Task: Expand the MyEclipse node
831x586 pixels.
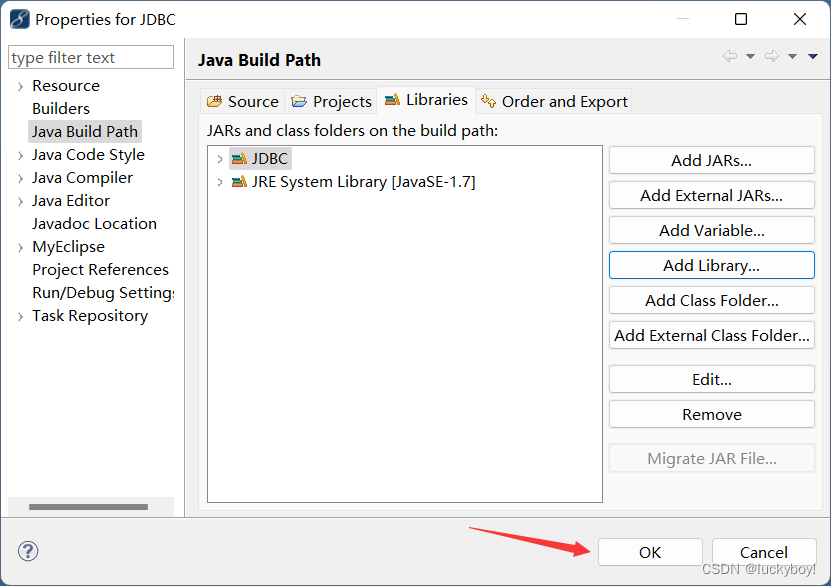Action: (x=20, y=247)
